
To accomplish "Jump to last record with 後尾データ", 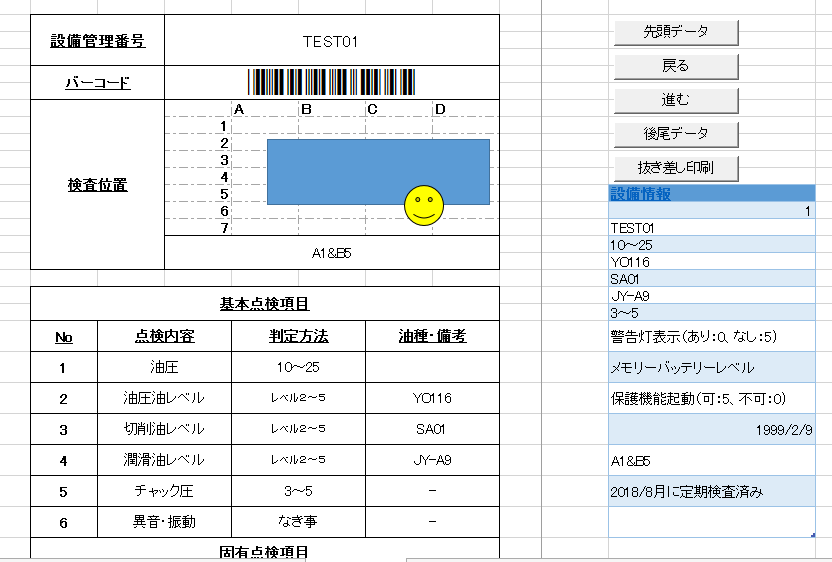I will [675, 134].
